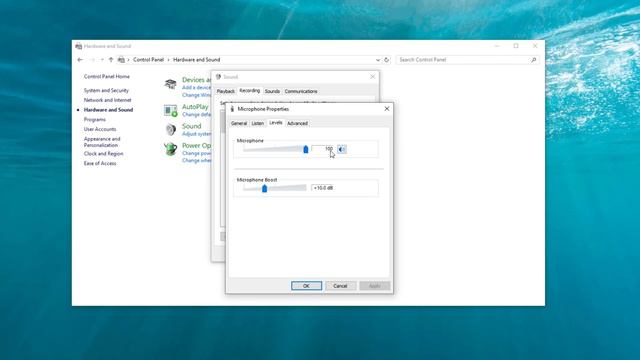Click the Apply button in Microphone Properties

pos(374,286)
